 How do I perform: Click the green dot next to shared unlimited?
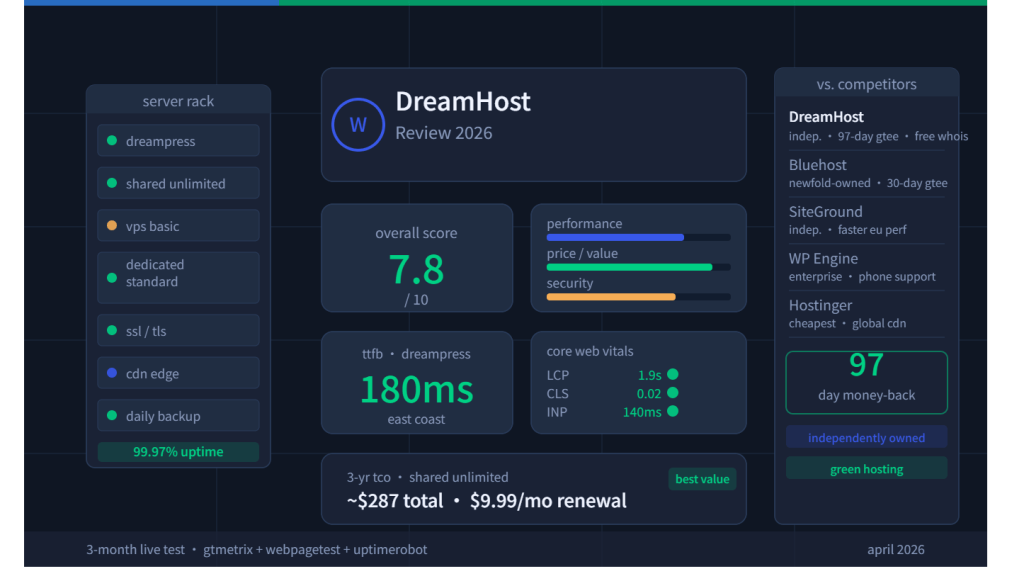coord(112,183)
